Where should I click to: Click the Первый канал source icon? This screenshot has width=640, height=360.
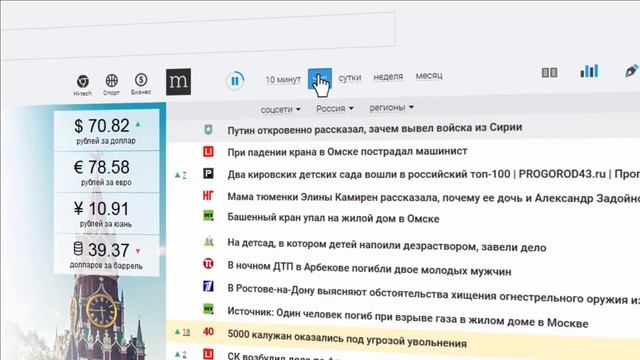click(x=208, y=286)
